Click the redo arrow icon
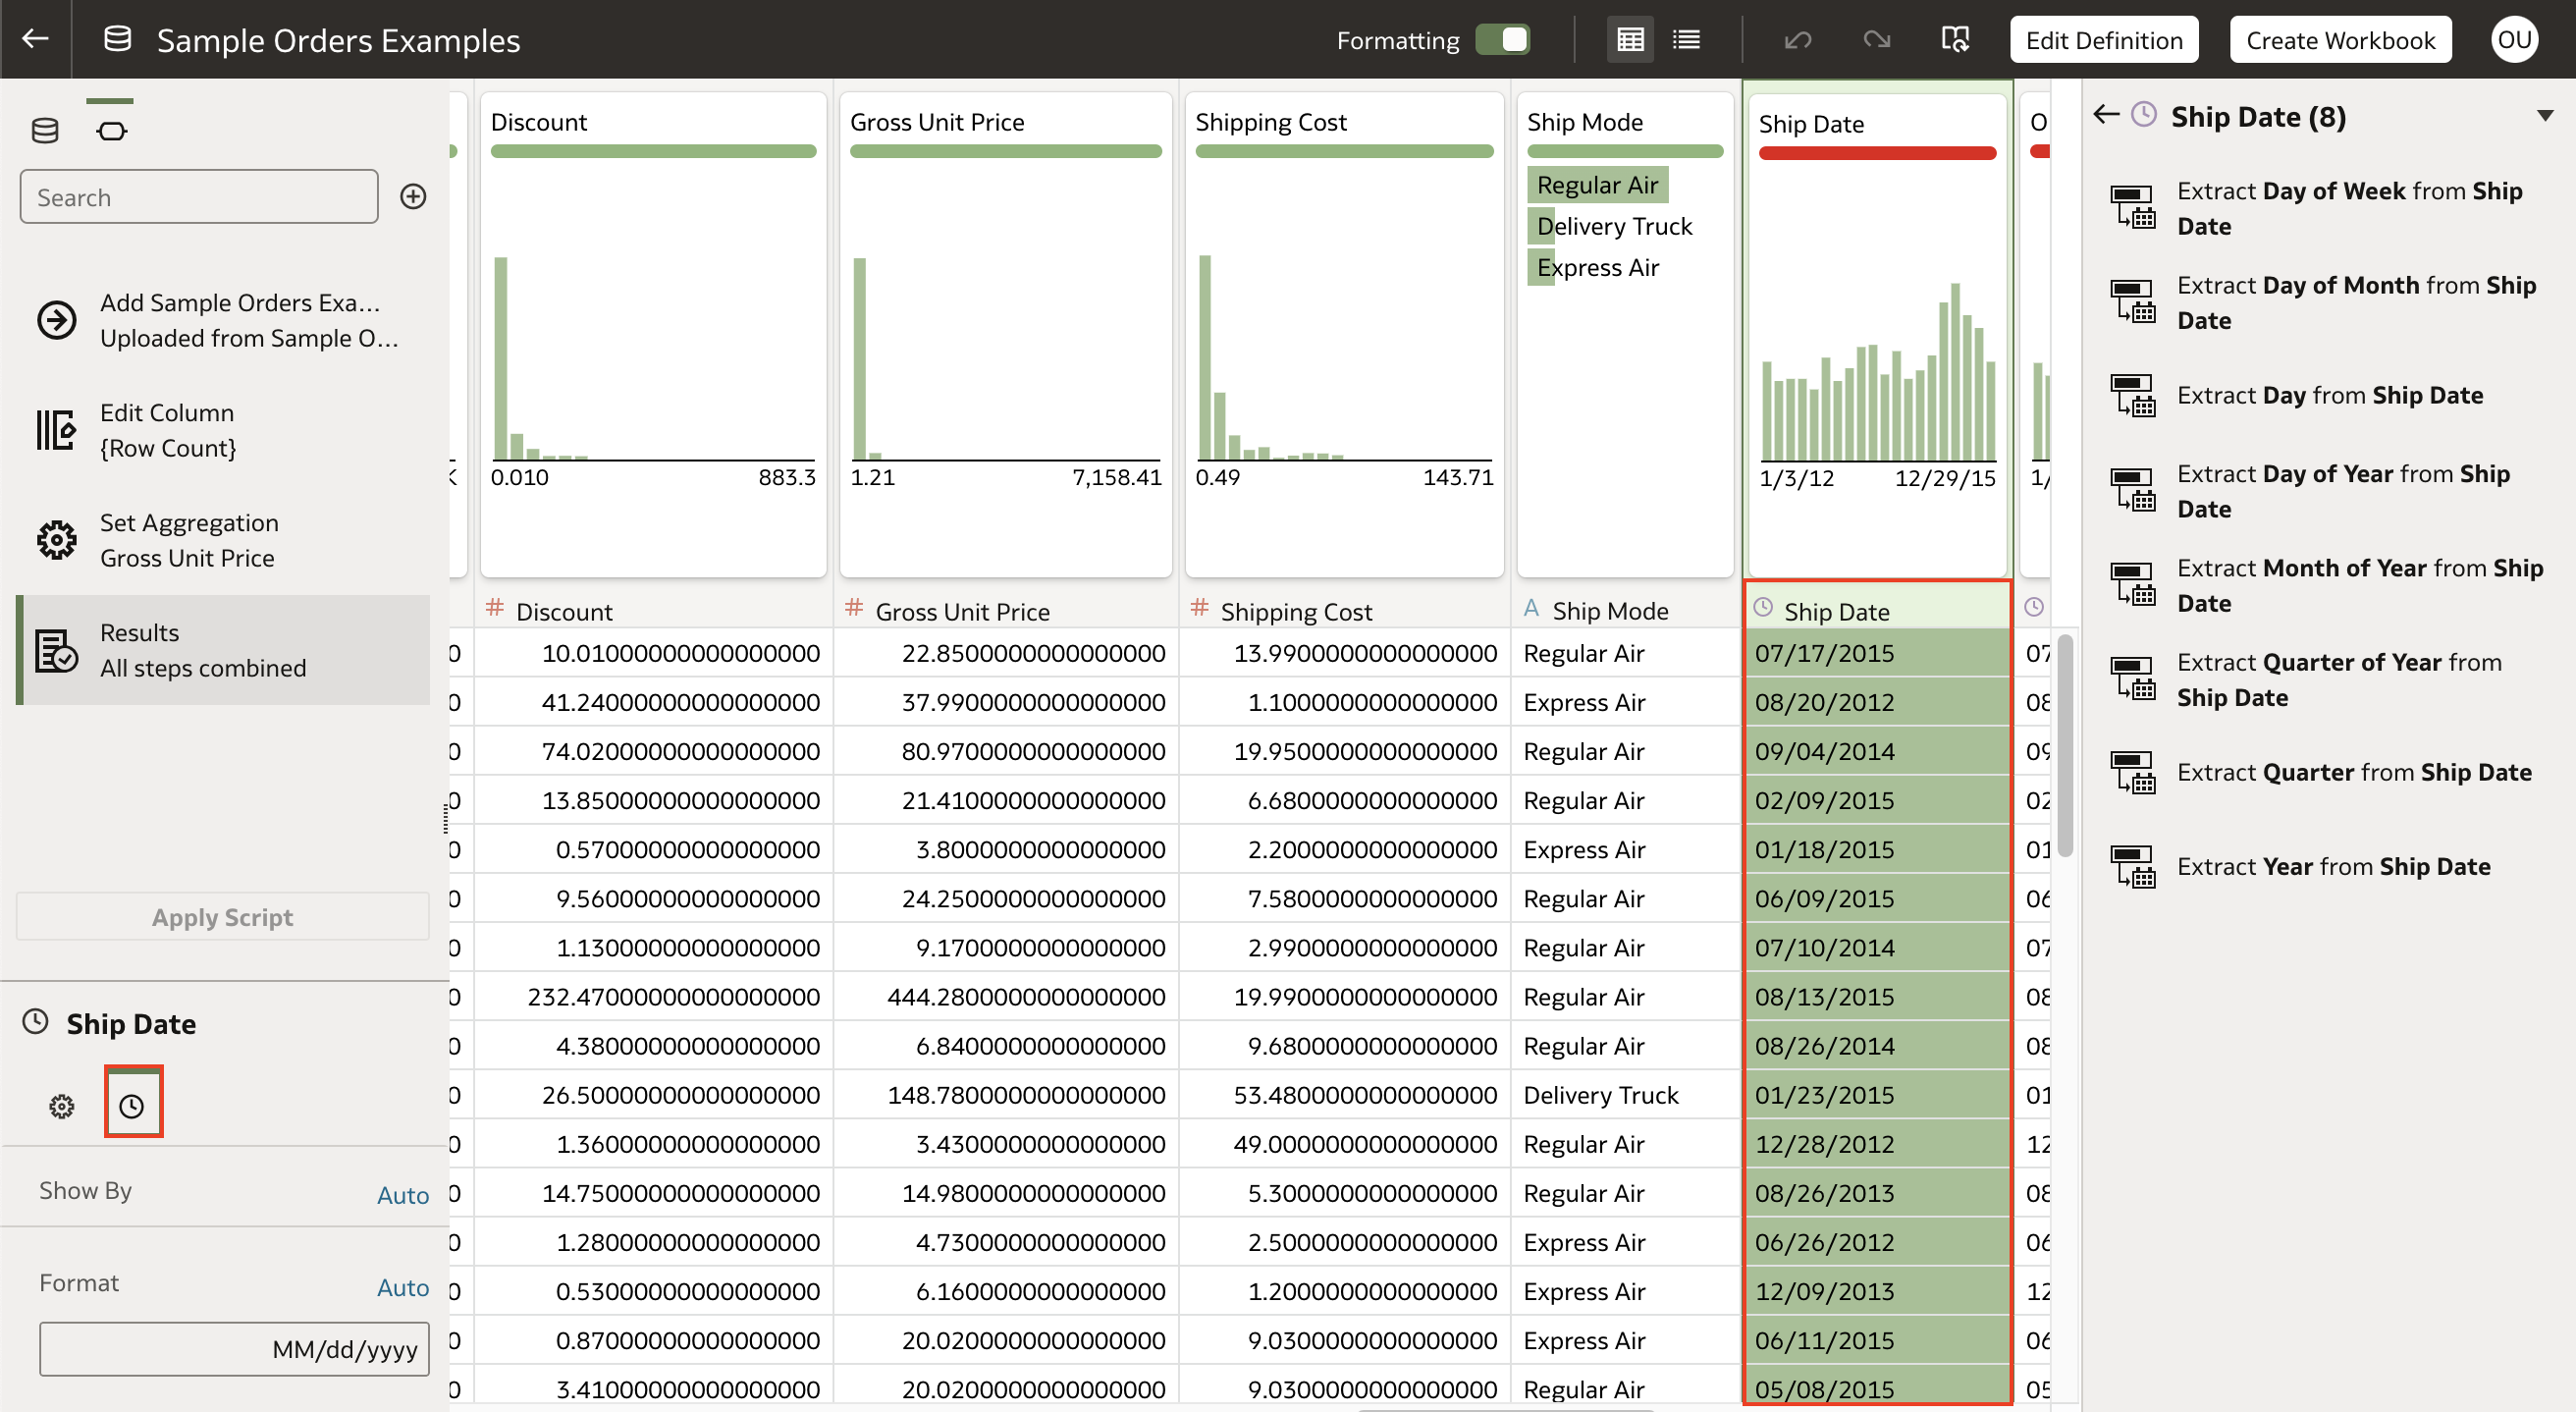Screen dimensions: 2576x1412 pyautogui.click(x=1876, y=40)
